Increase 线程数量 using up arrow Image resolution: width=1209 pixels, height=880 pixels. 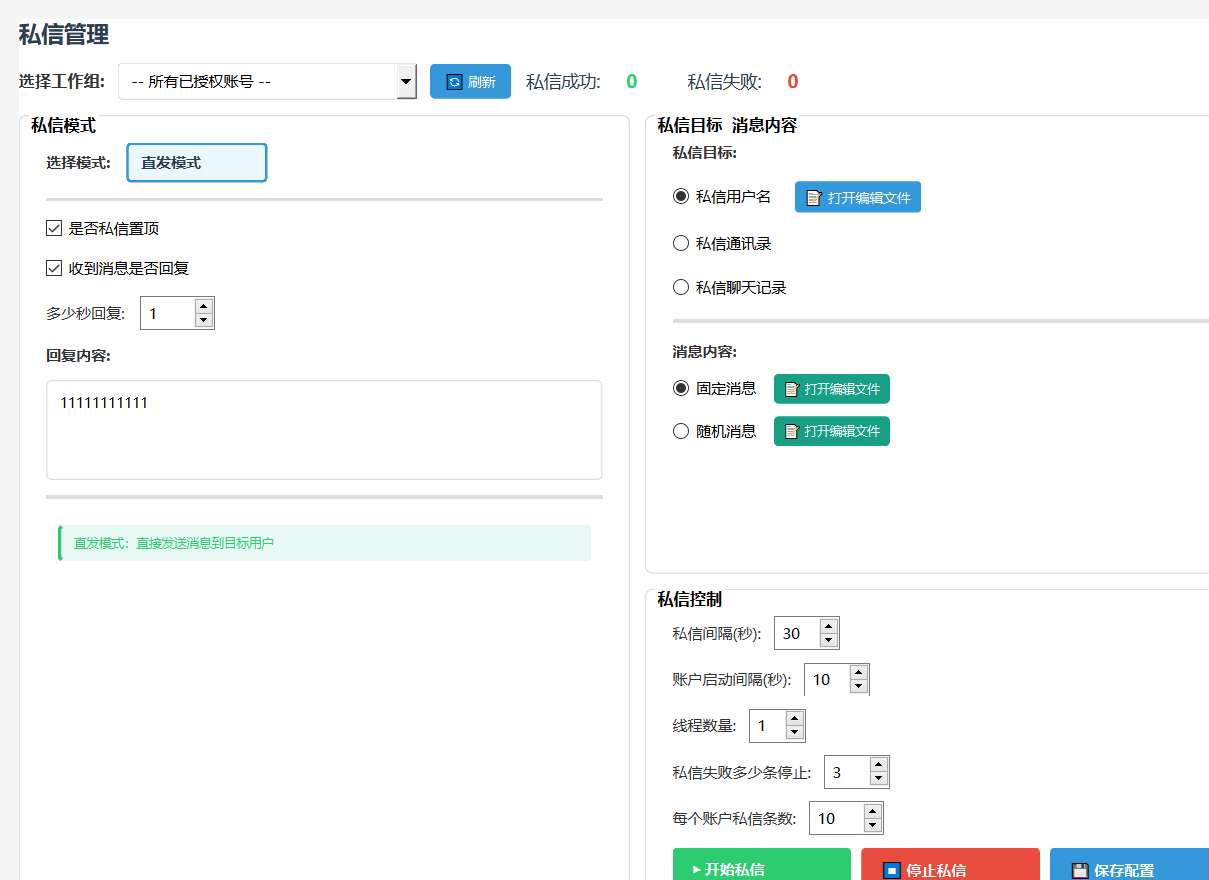click(794, 719)
